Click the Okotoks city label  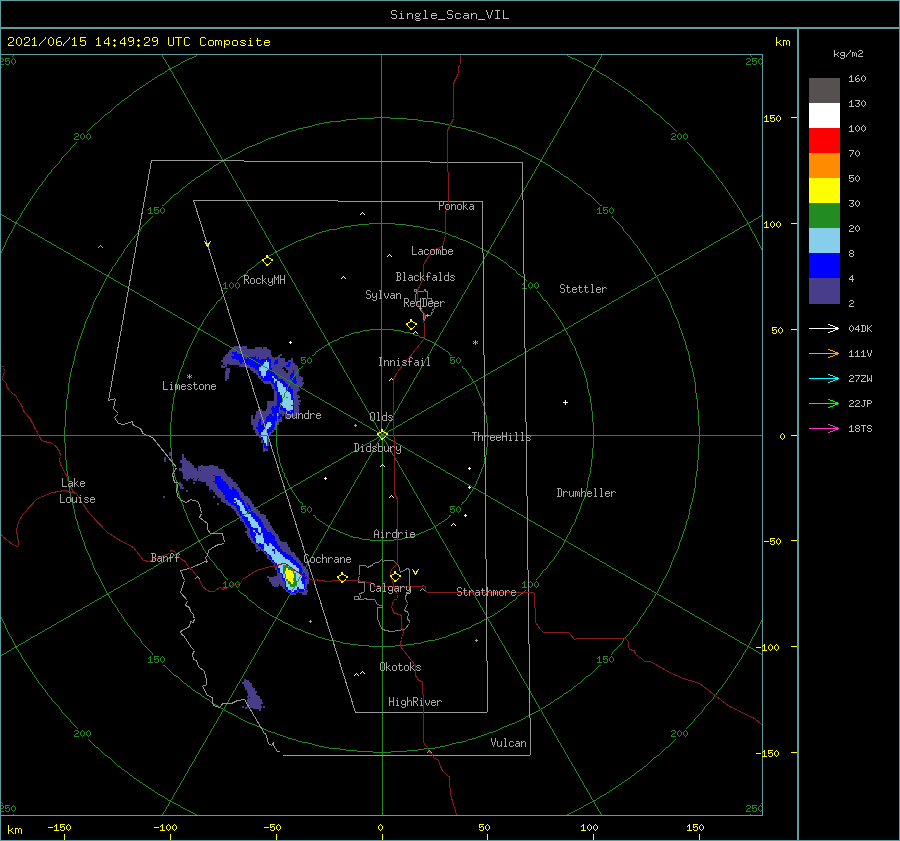(x=400, y=667)
